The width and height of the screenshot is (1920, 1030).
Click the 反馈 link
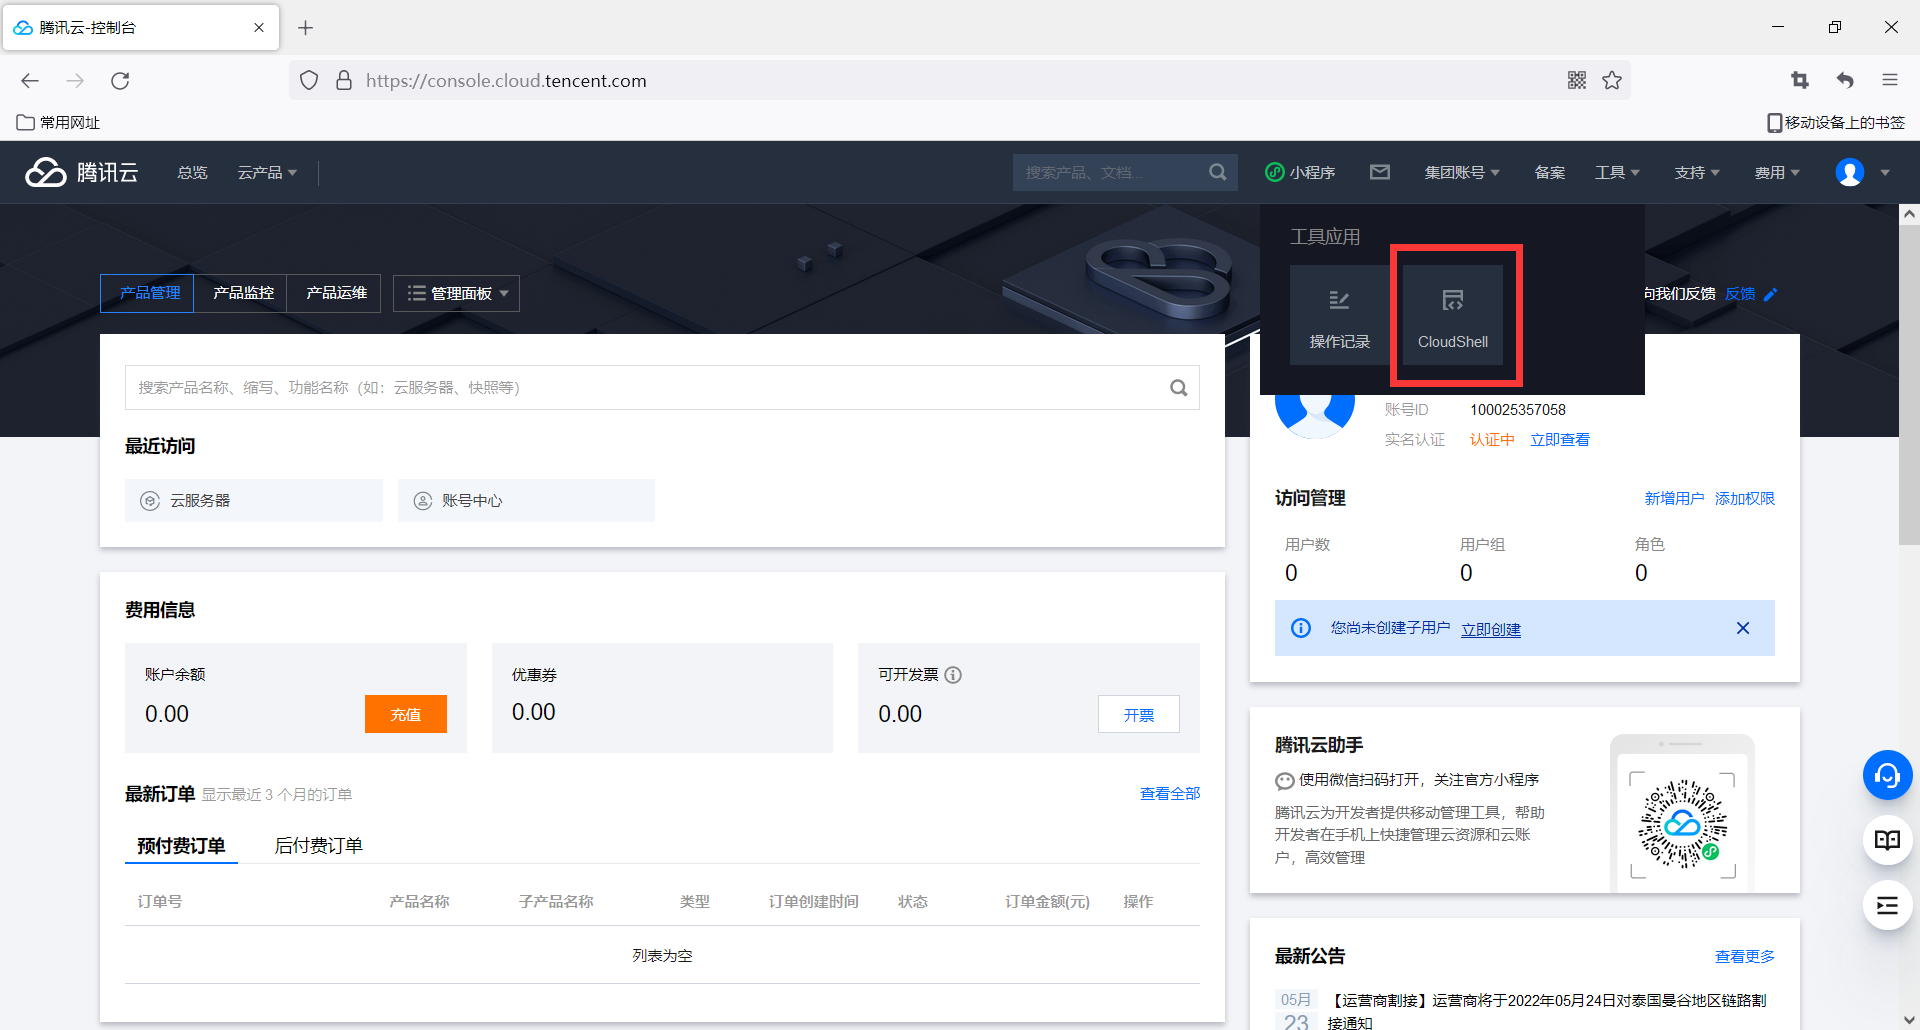tap(1740, 294)
